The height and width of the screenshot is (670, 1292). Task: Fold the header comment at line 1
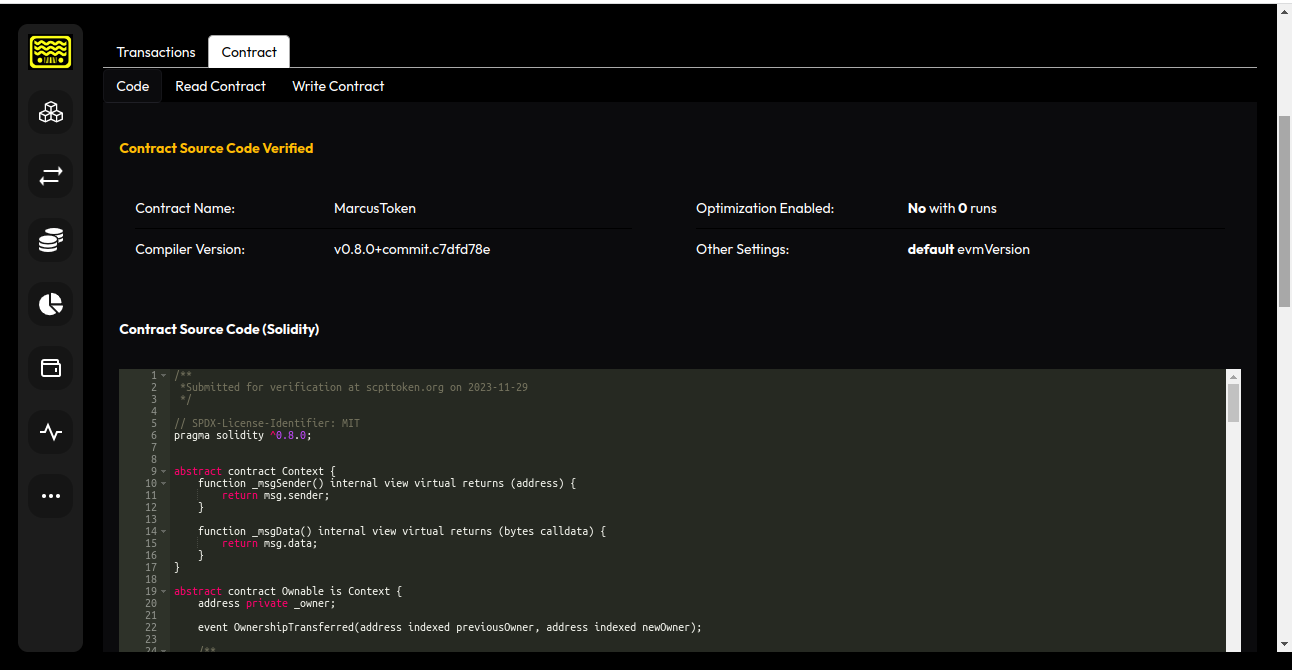point(164,376)
